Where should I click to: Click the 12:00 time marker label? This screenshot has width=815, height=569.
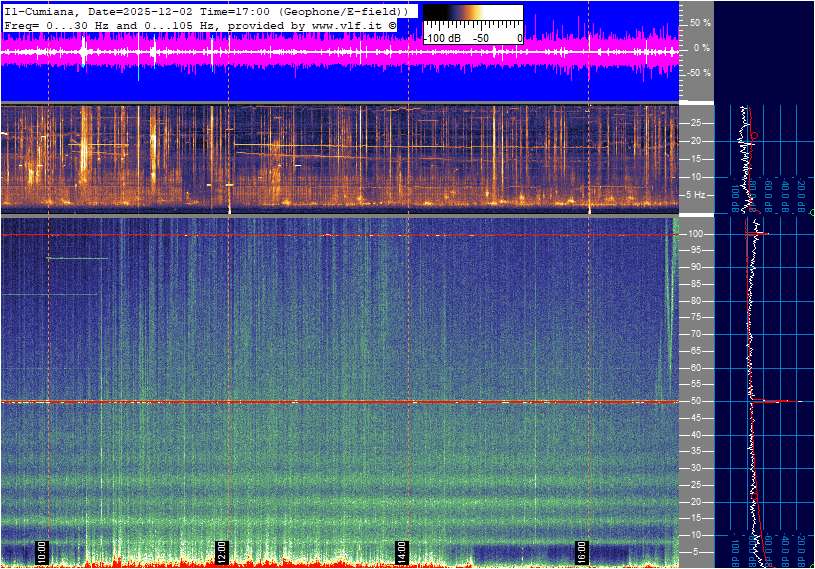(222, 551)
